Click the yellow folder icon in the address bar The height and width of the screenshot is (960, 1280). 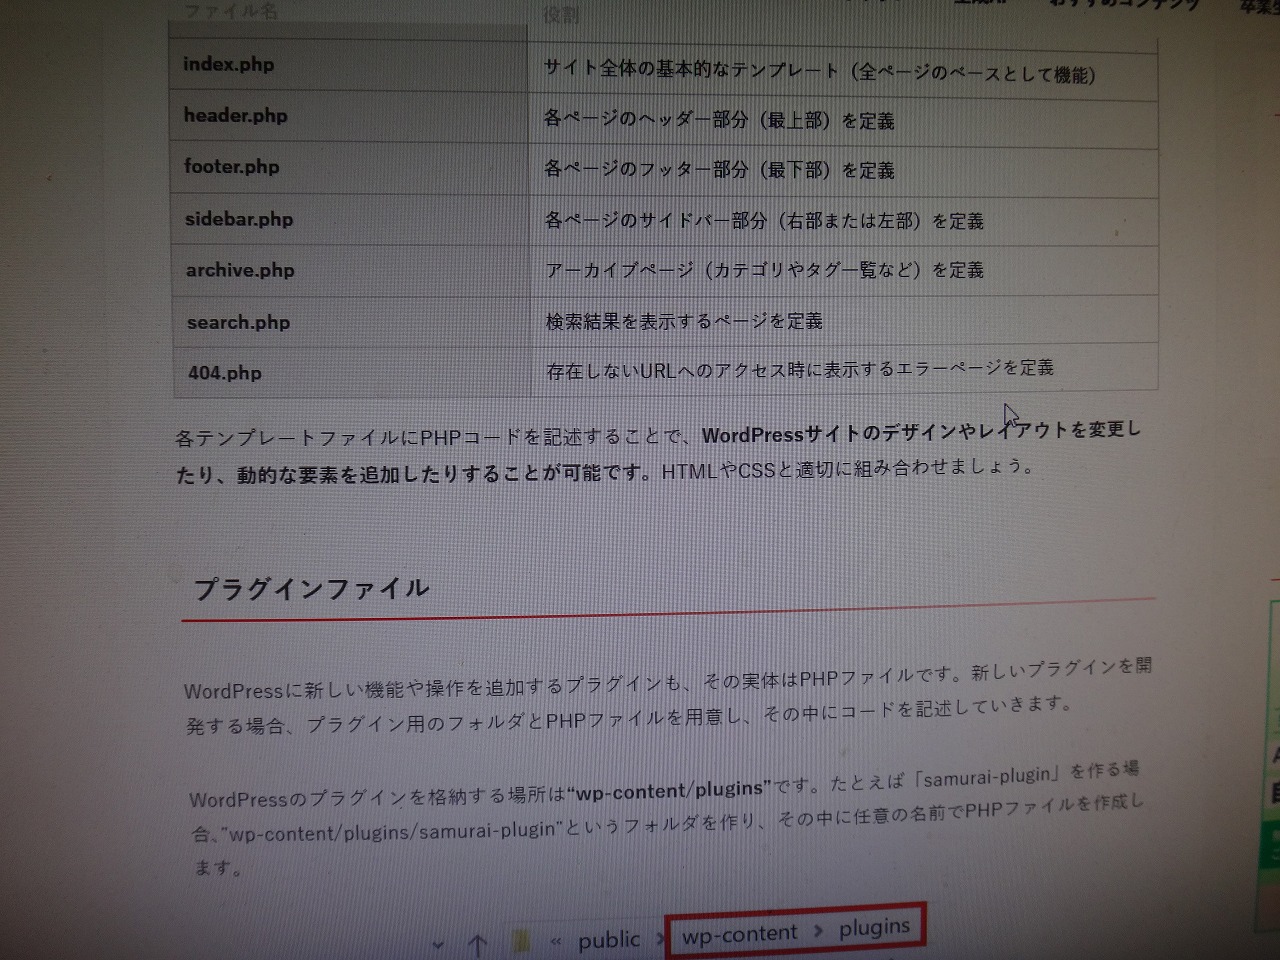pos(520,941)
